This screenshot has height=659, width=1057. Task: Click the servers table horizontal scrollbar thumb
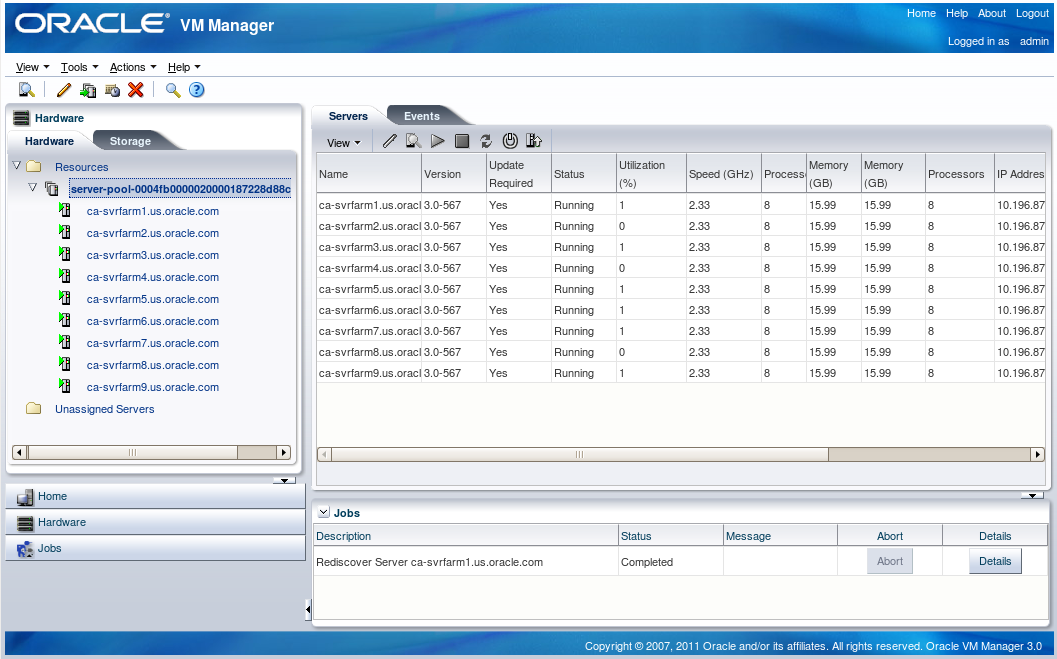click(580, 455)
